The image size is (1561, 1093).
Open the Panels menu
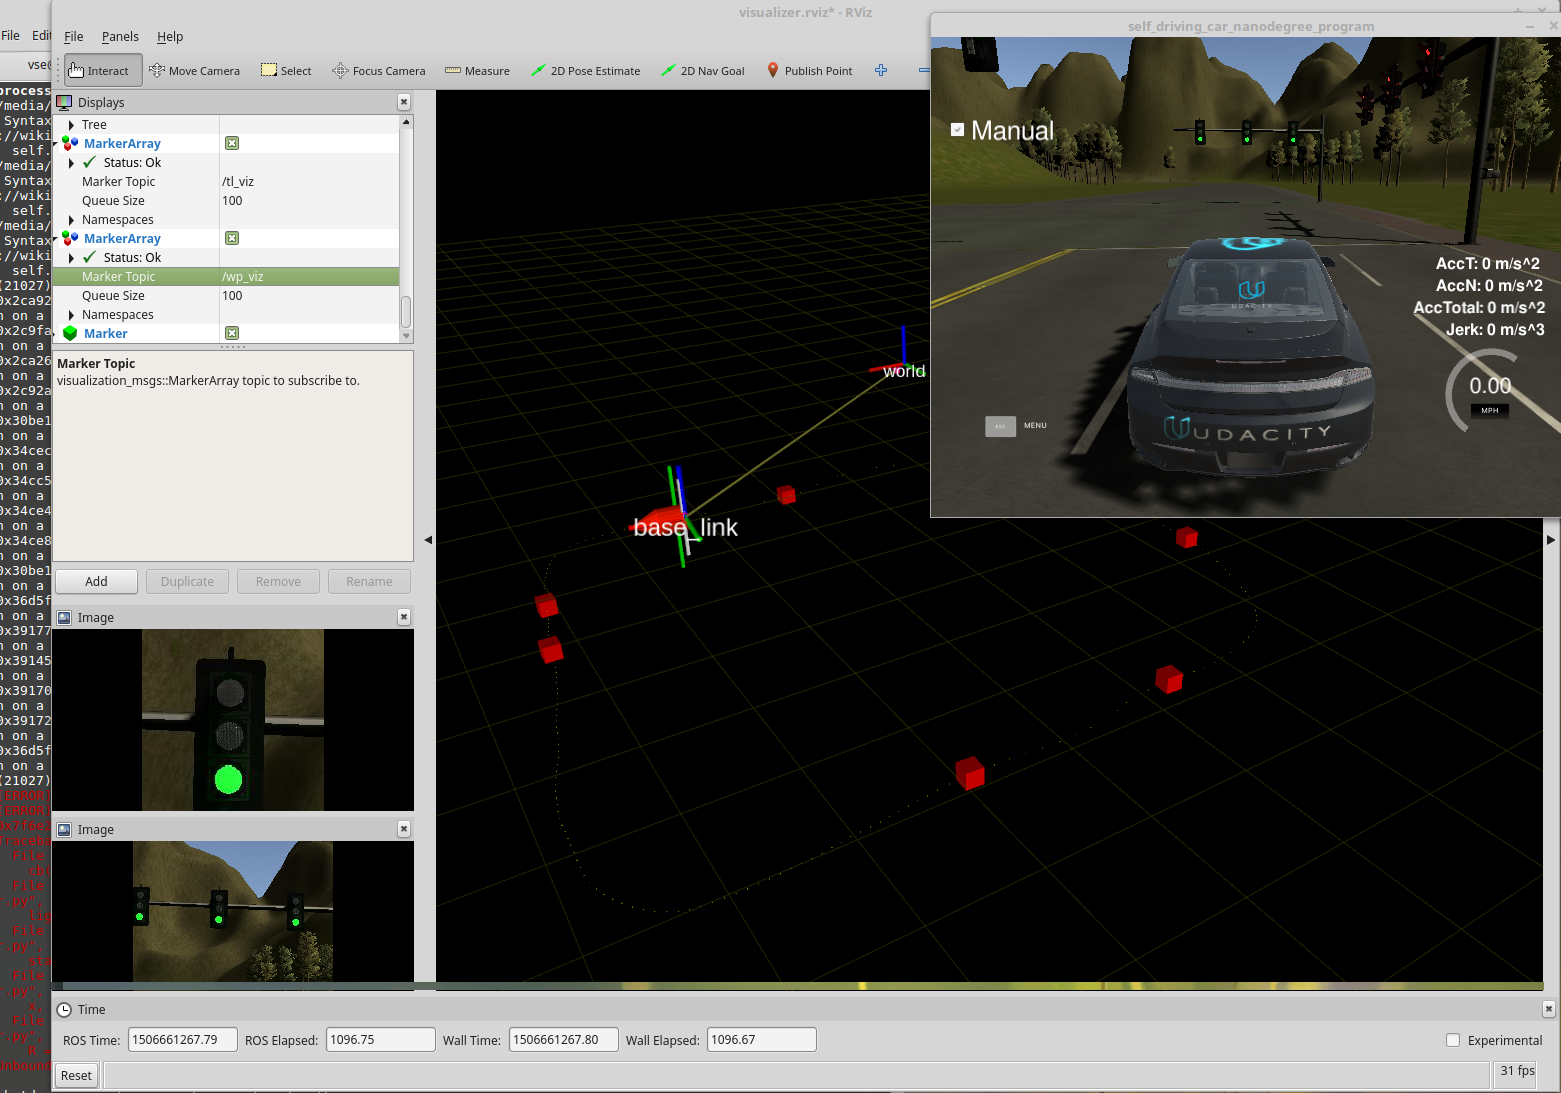(x=120, y=36)
